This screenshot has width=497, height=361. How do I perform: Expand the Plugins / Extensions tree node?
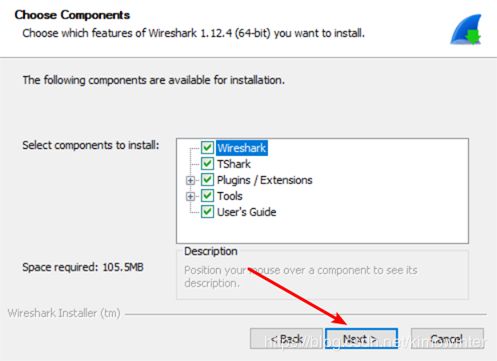coord(190,180)
